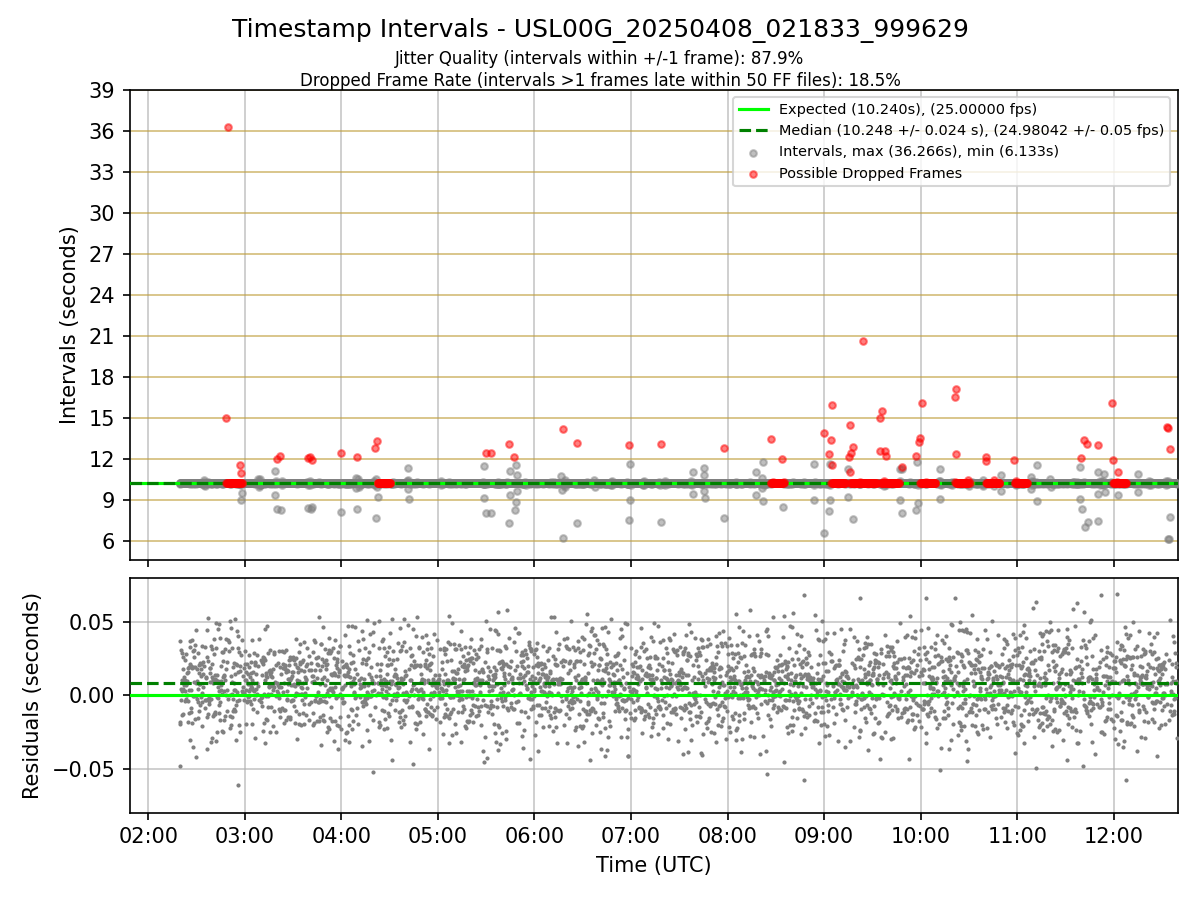Click the red point near 15 seconds before 03:00
Viewport: 1200px width, 900px height.
[226, 418]
